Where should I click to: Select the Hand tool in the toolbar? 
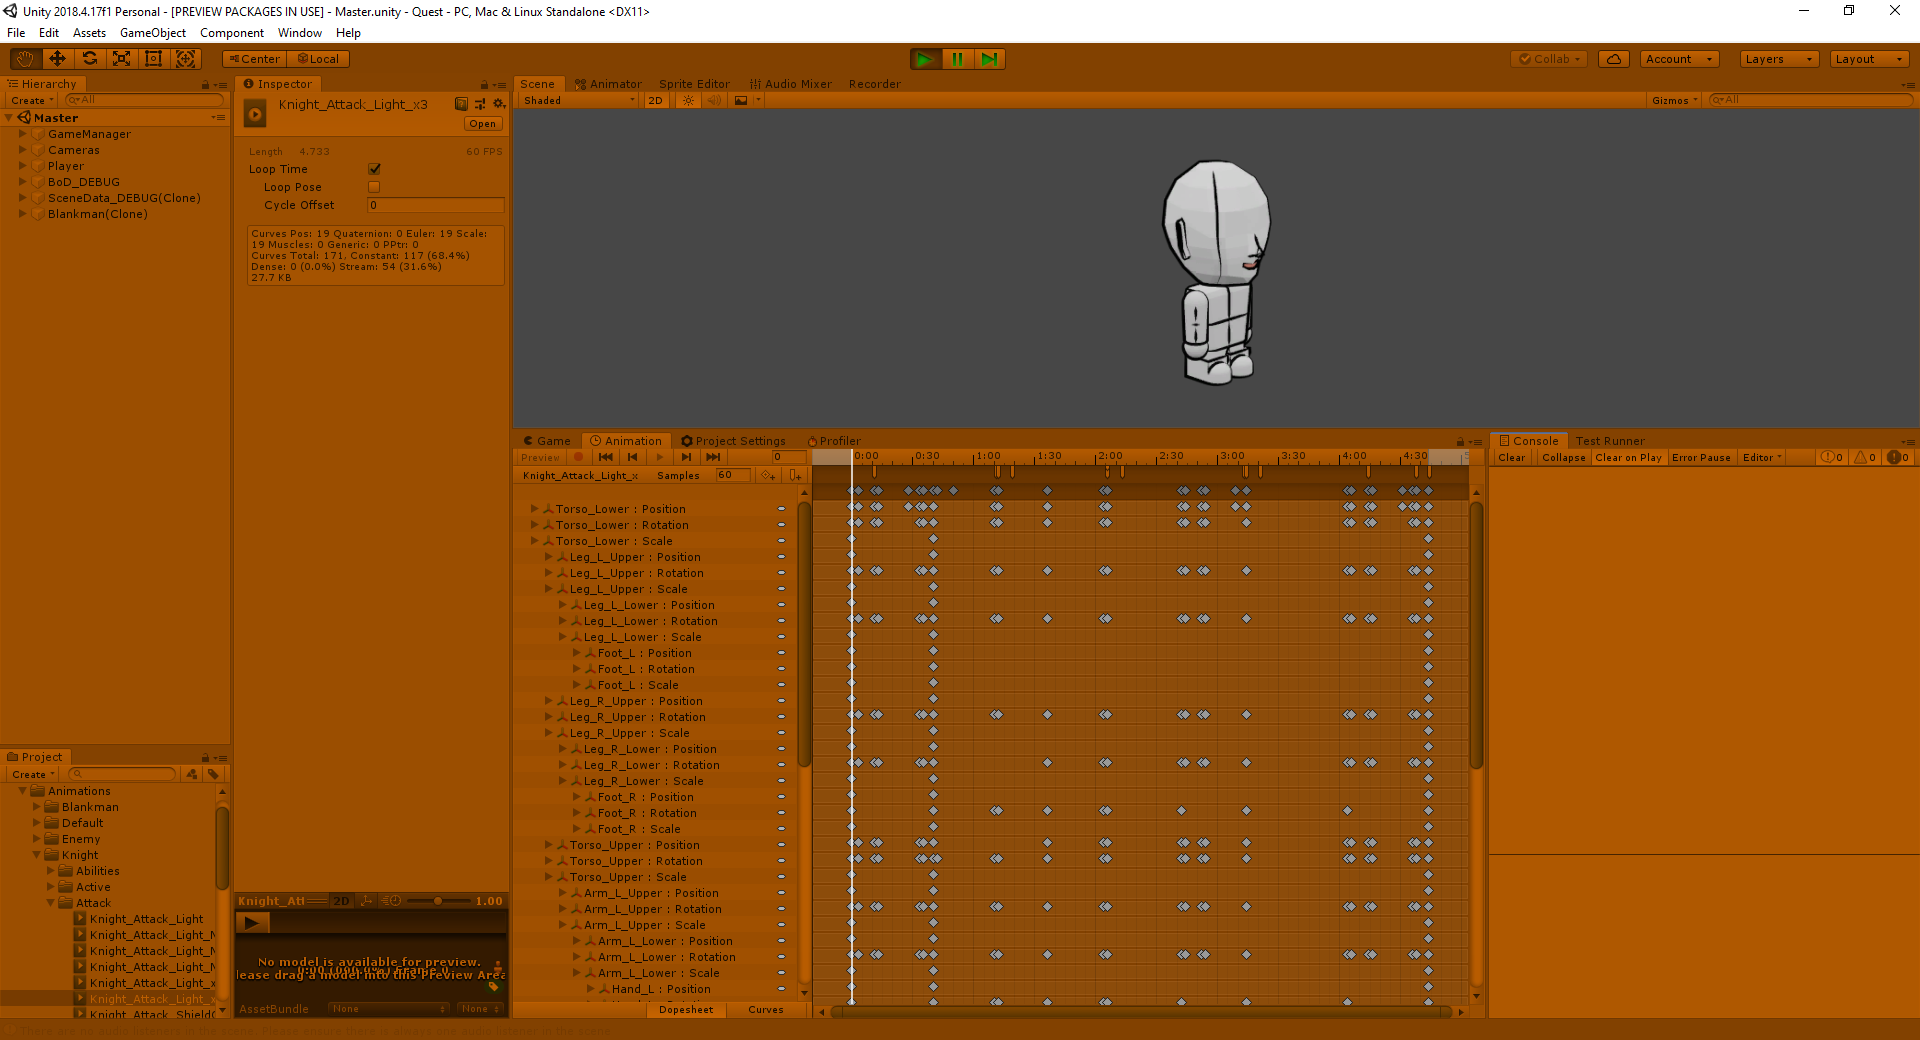pyautogui.click(x=25, y=59)
